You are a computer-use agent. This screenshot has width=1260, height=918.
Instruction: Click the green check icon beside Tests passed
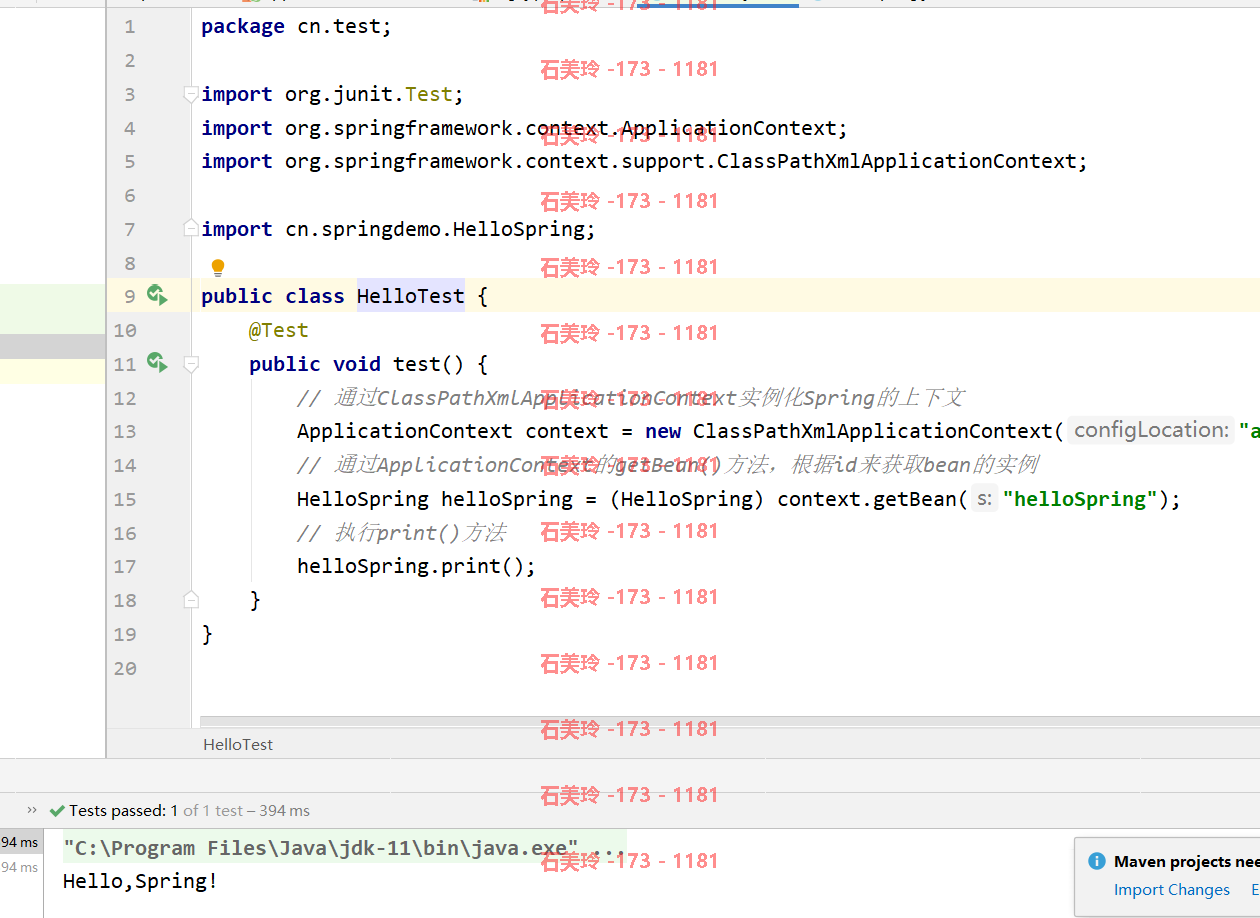point(57,810)
